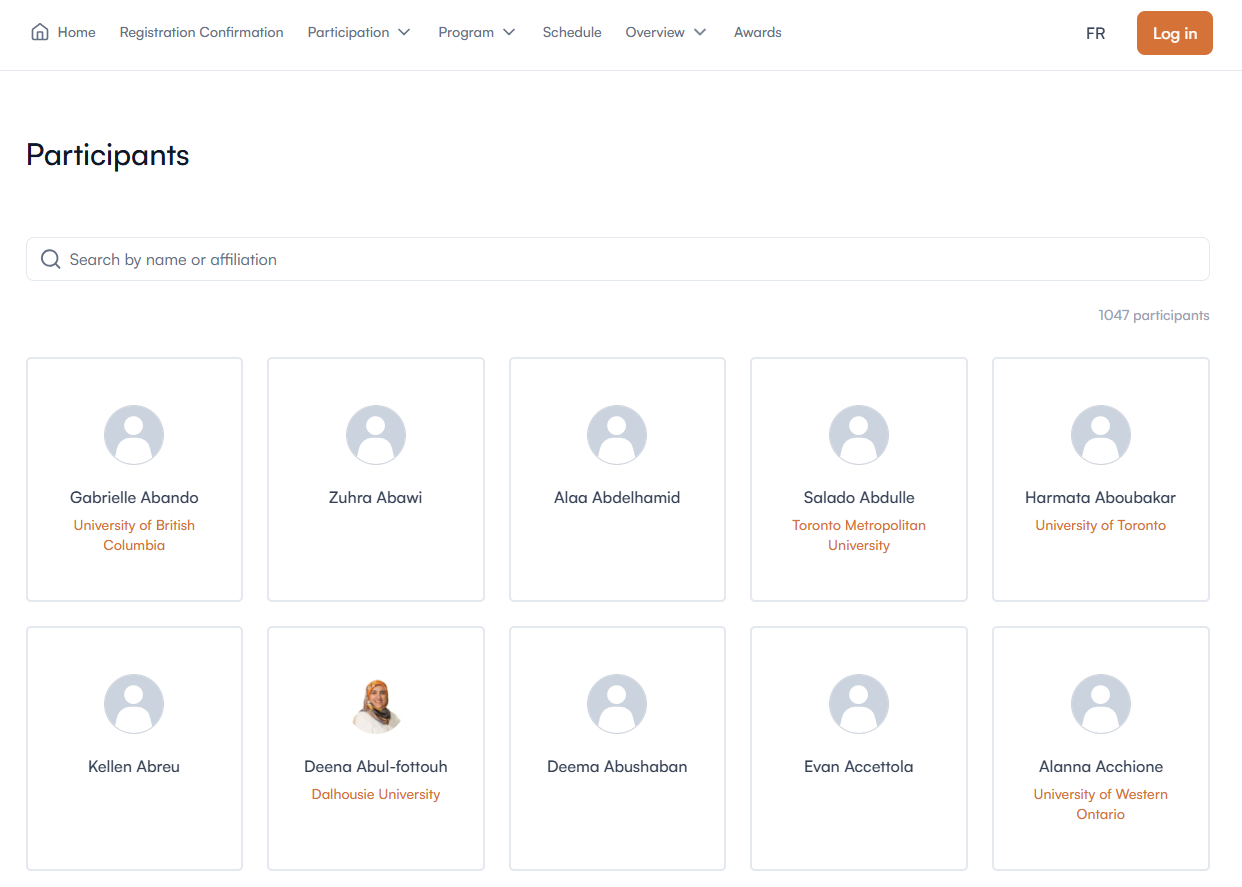Open Deena Abul-fottouh's profile photo
The width and height of the screenshot is (1242, 887).
(x=376, y=704)
